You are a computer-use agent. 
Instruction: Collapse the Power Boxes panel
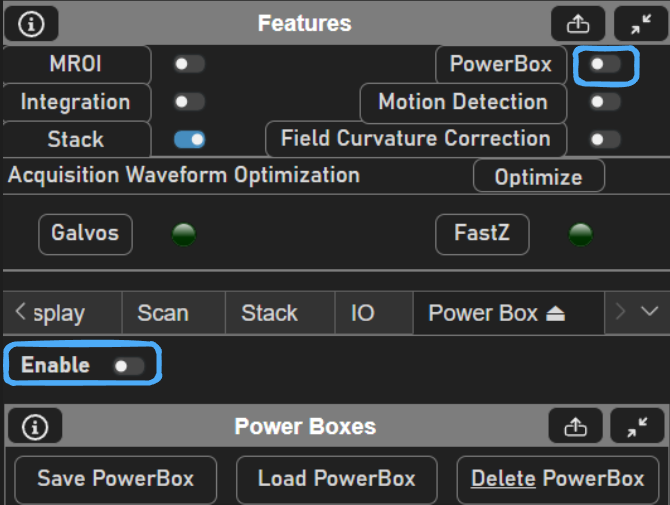[636, 427]
